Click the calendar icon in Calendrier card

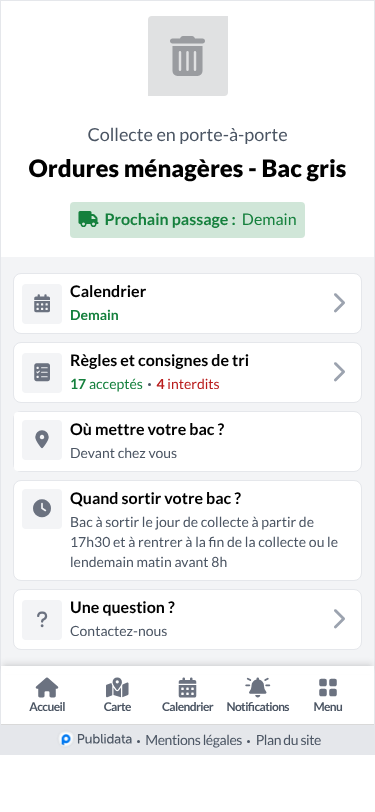[x=42, y=303]
